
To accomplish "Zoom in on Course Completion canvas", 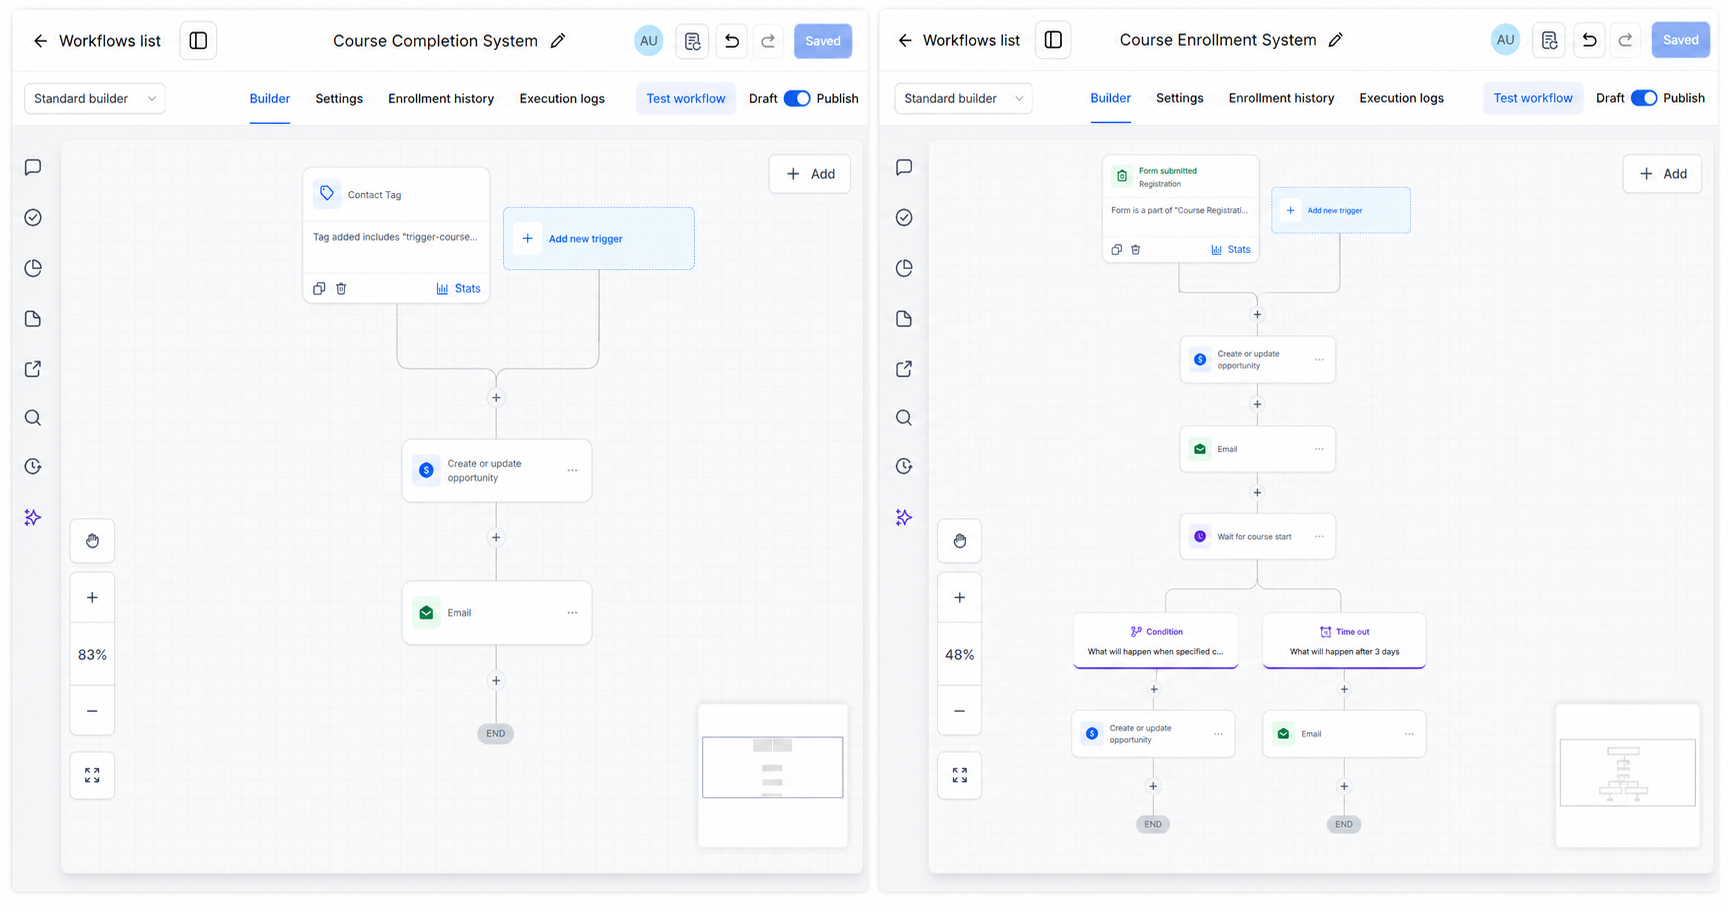I will [92, 598].
